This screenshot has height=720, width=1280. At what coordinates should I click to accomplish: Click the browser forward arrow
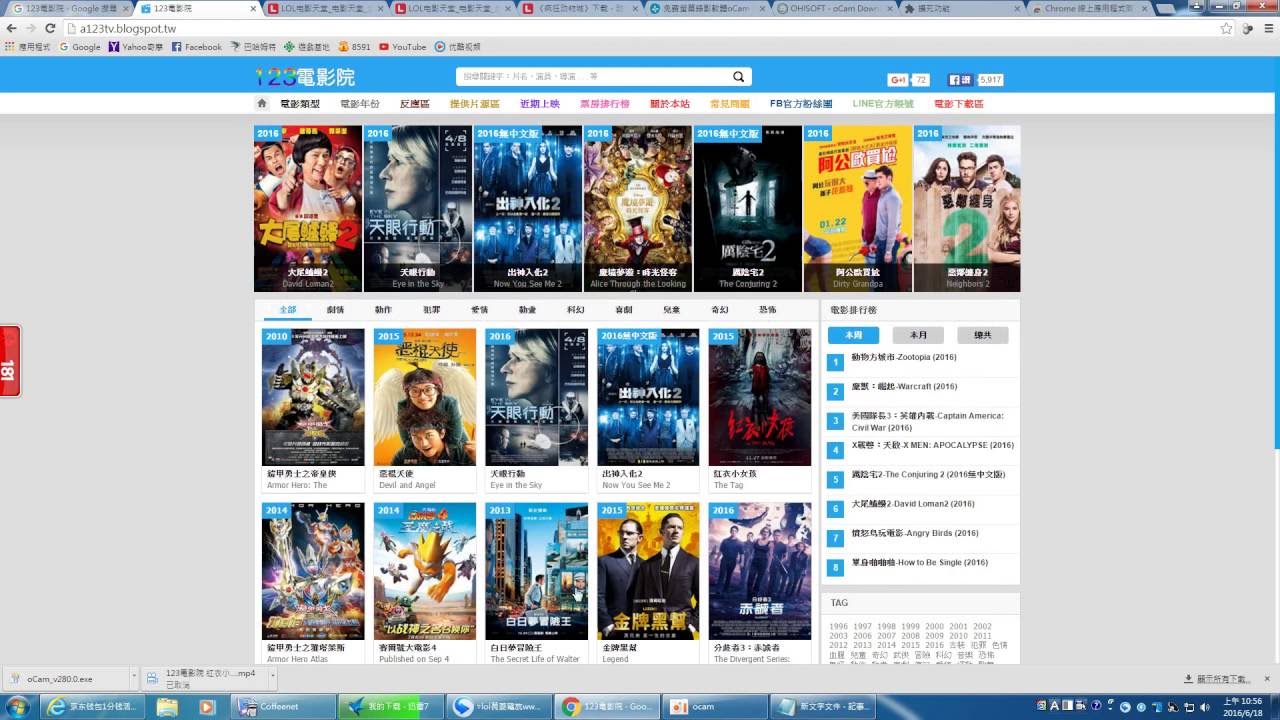pos(31,28)
